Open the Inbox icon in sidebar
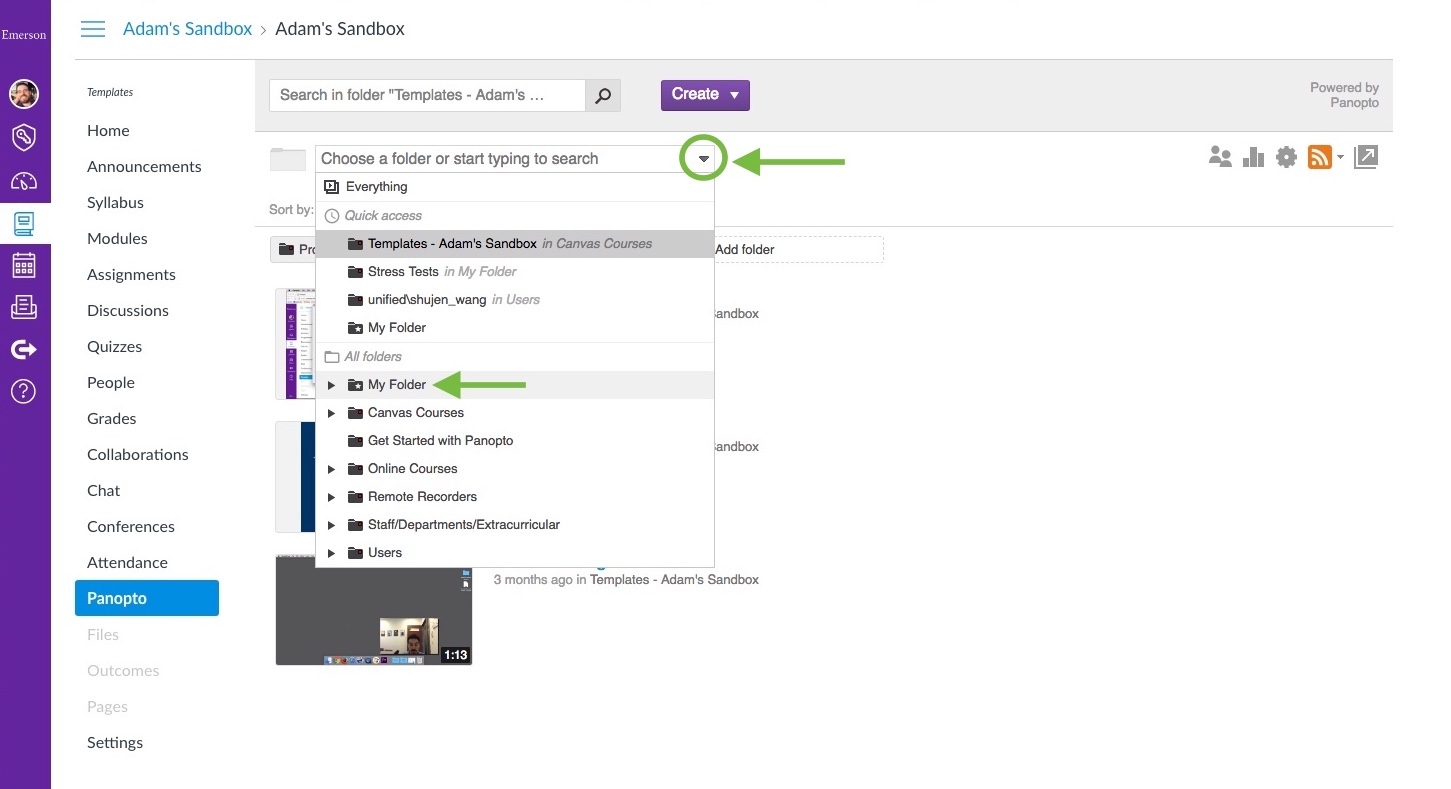This screenshot has width=1451, height=789. click(x=24, y=307)
